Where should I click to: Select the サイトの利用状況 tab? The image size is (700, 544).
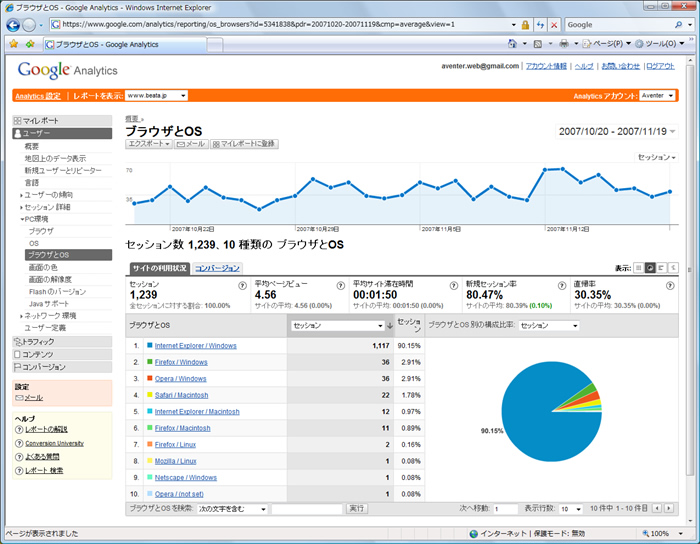159,268
